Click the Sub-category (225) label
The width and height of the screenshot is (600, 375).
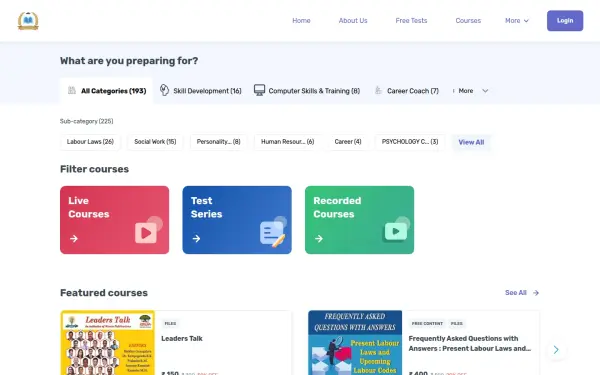point(86,121)
